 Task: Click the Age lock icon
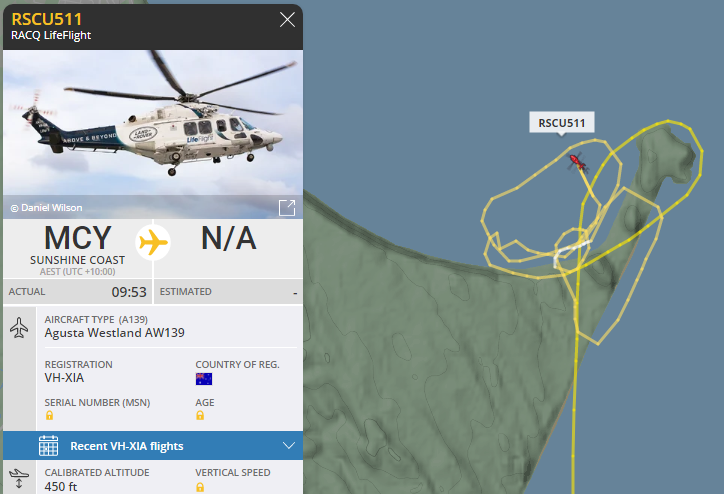(200, 416)
